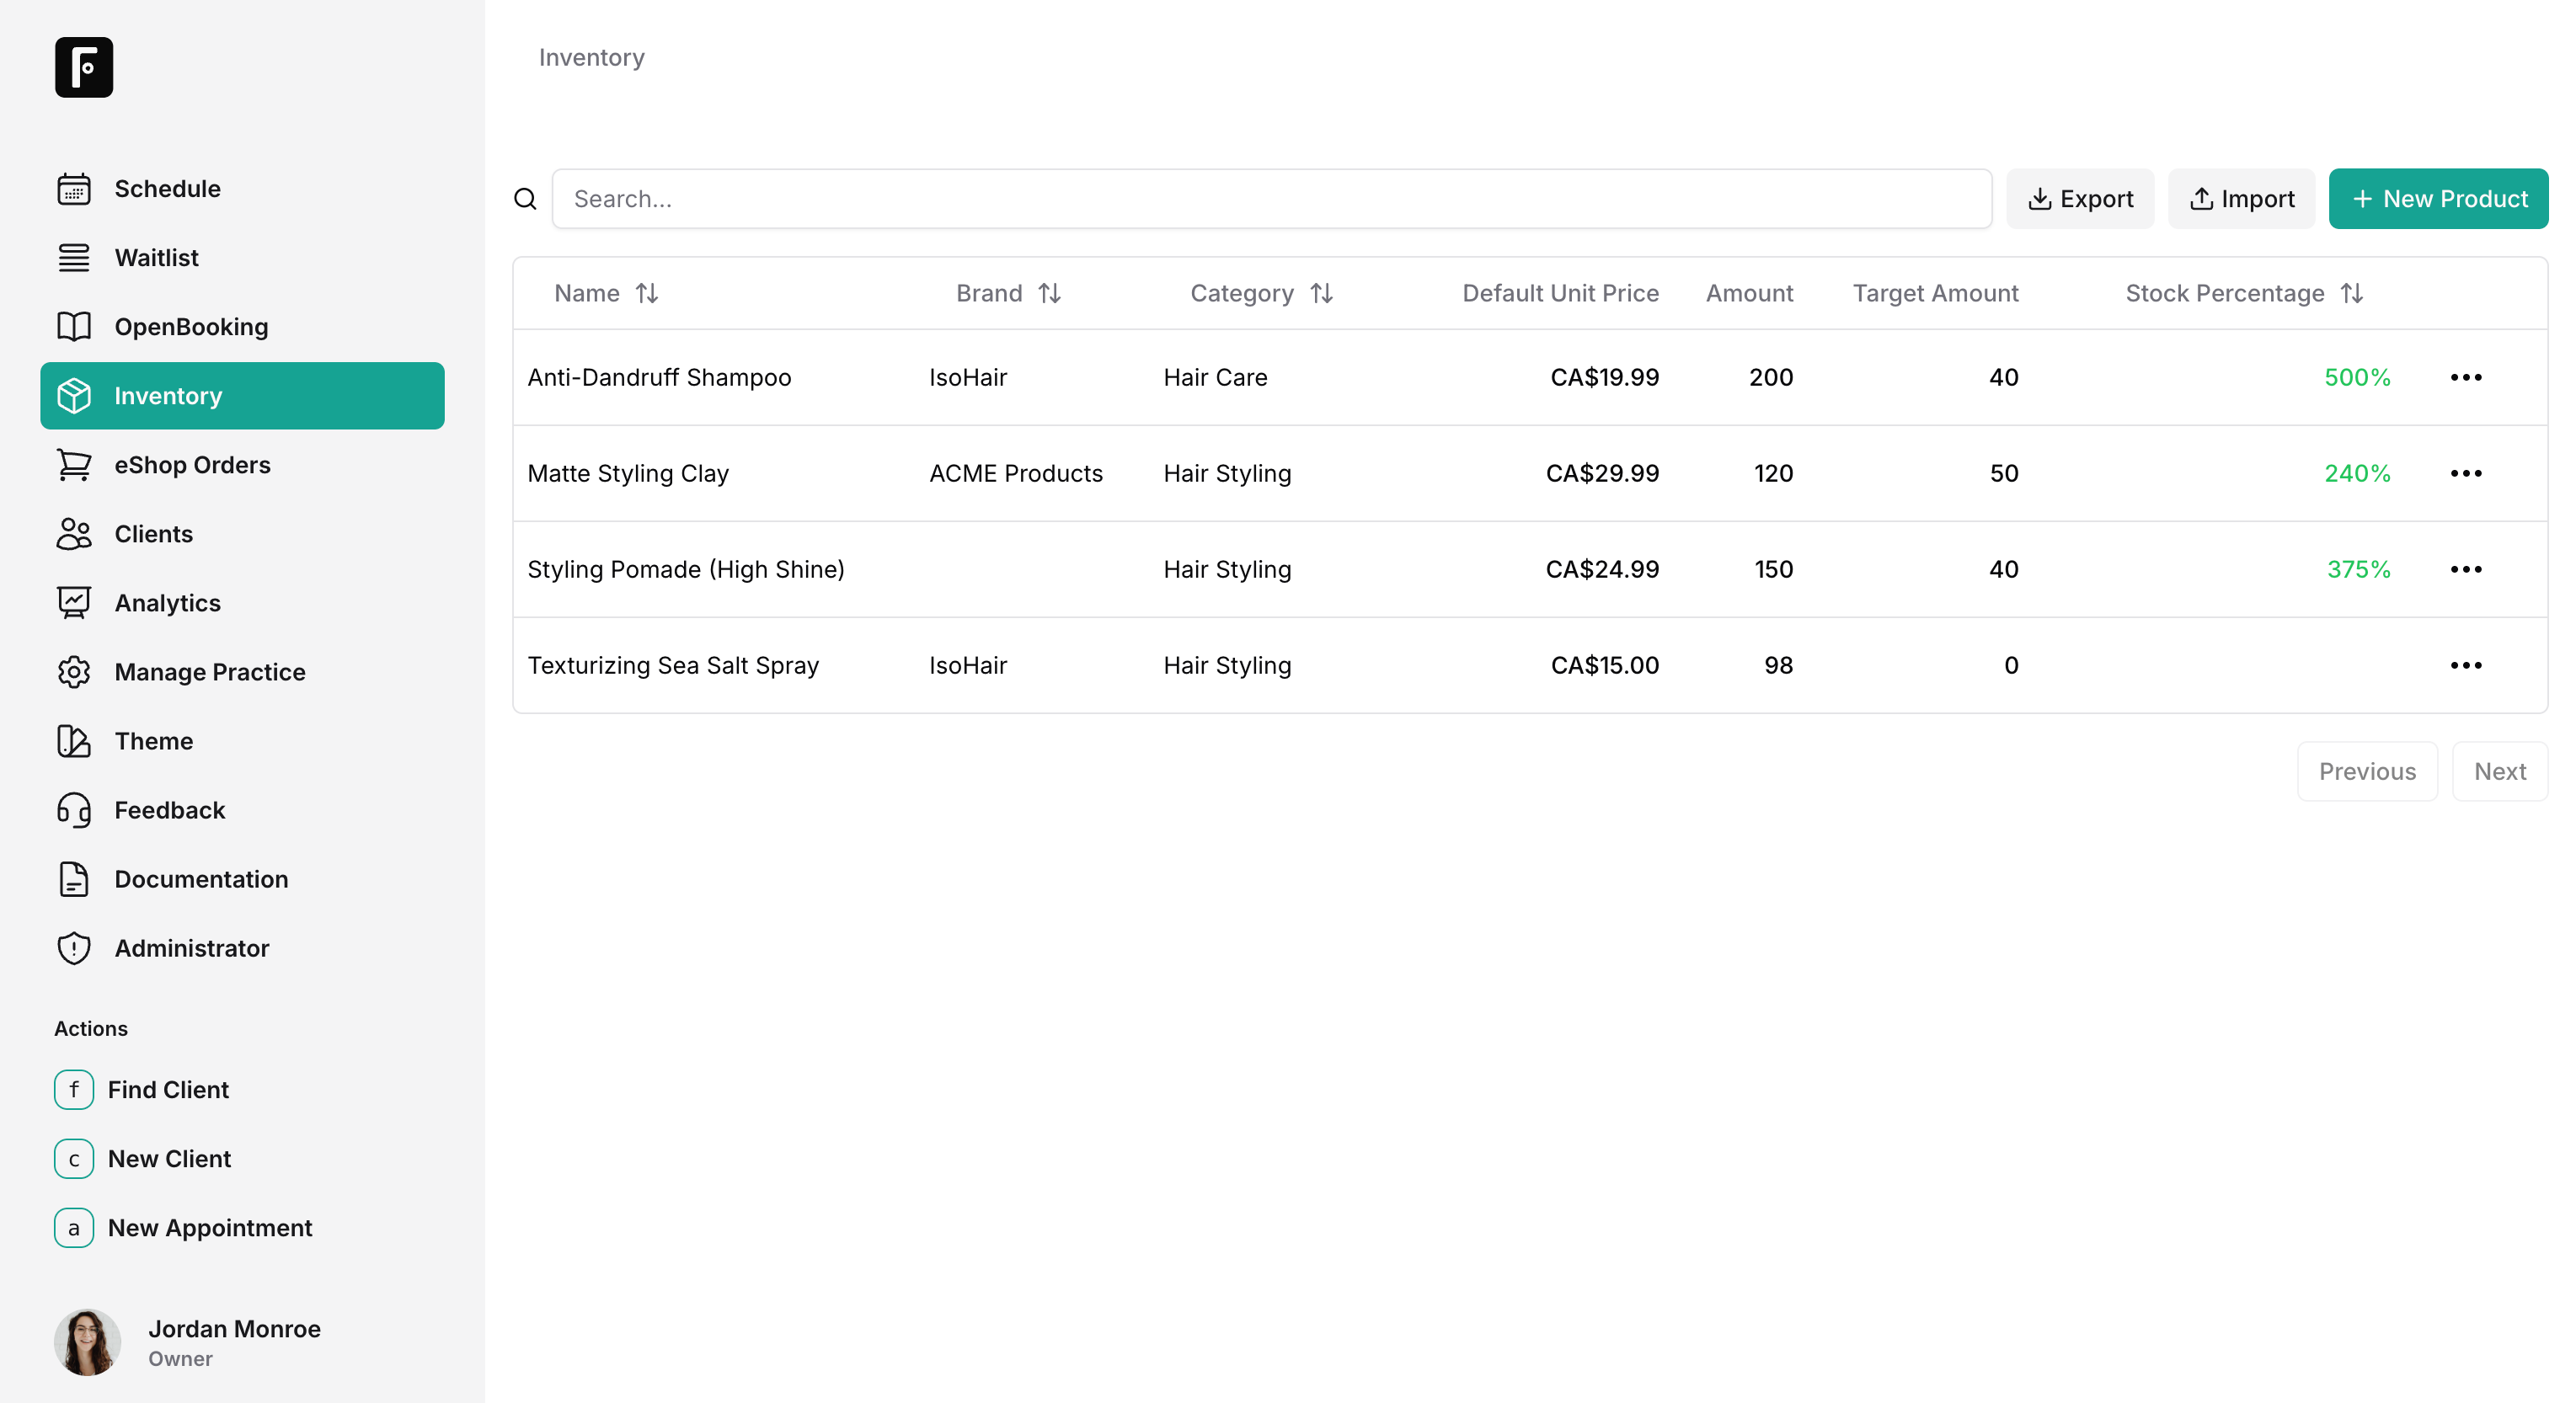The width and height of the screenshot is (2576, 1403).
Task: Open row options for Texturizing Sea Salt Spray
Action: (2465, 665)
